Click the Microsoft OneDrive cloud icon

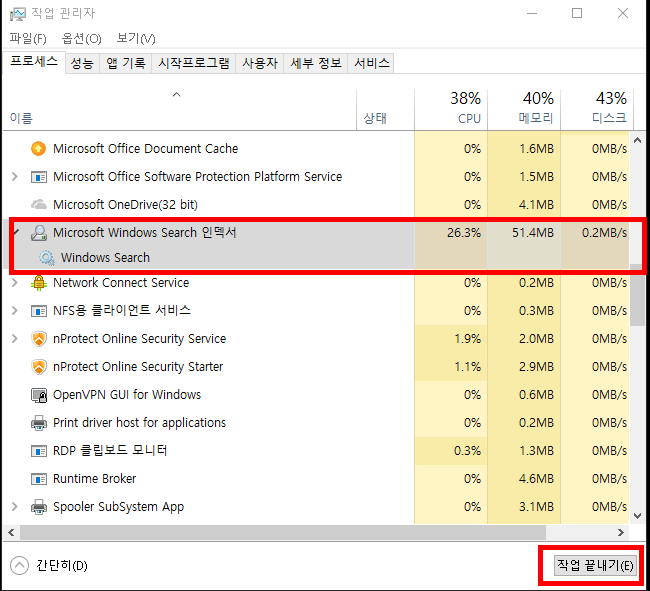(x=39, y=204)
